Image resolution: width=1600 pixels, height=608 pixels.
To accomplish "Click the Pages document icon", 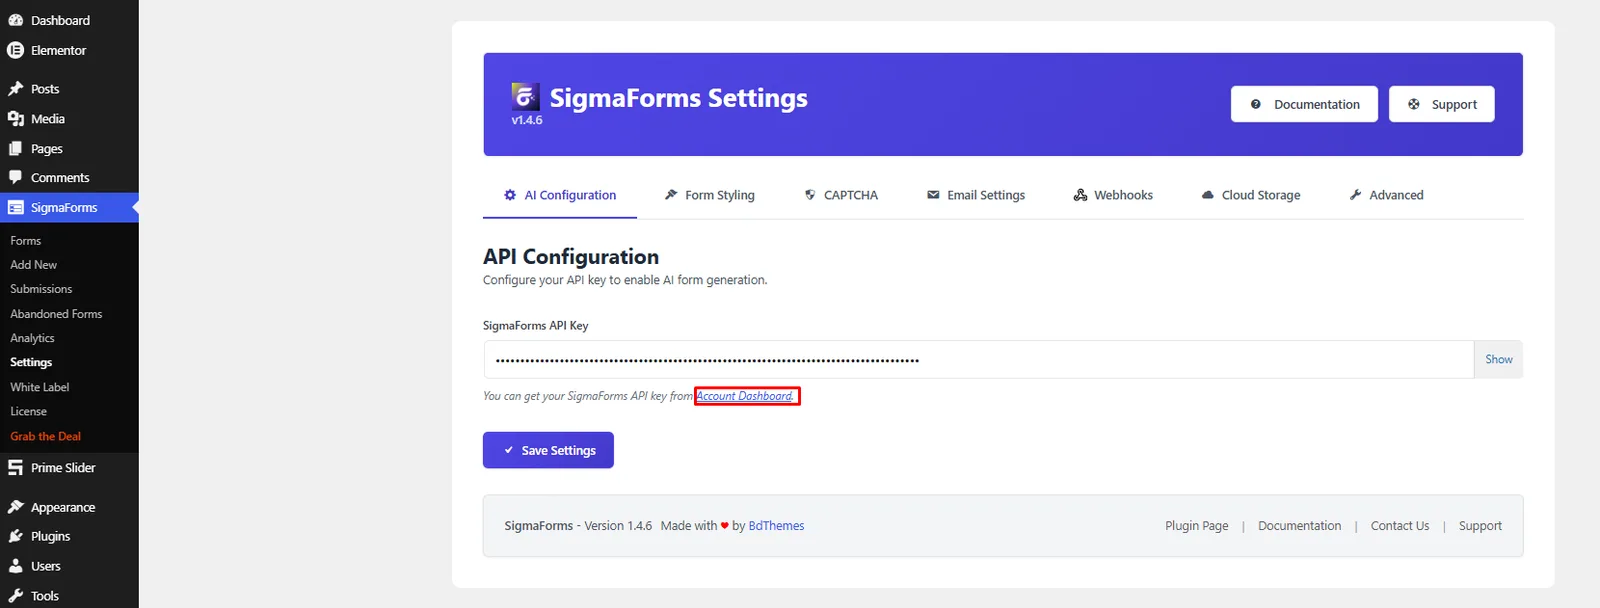I will tap(15, 148).
